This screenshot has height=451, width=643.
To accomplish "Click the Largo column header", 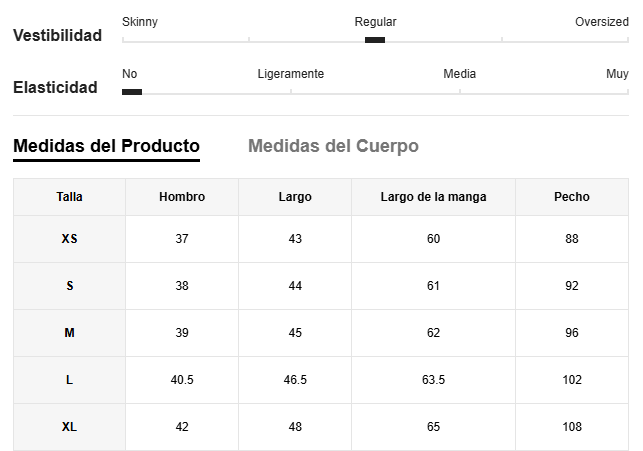I will tap(295, 197).
